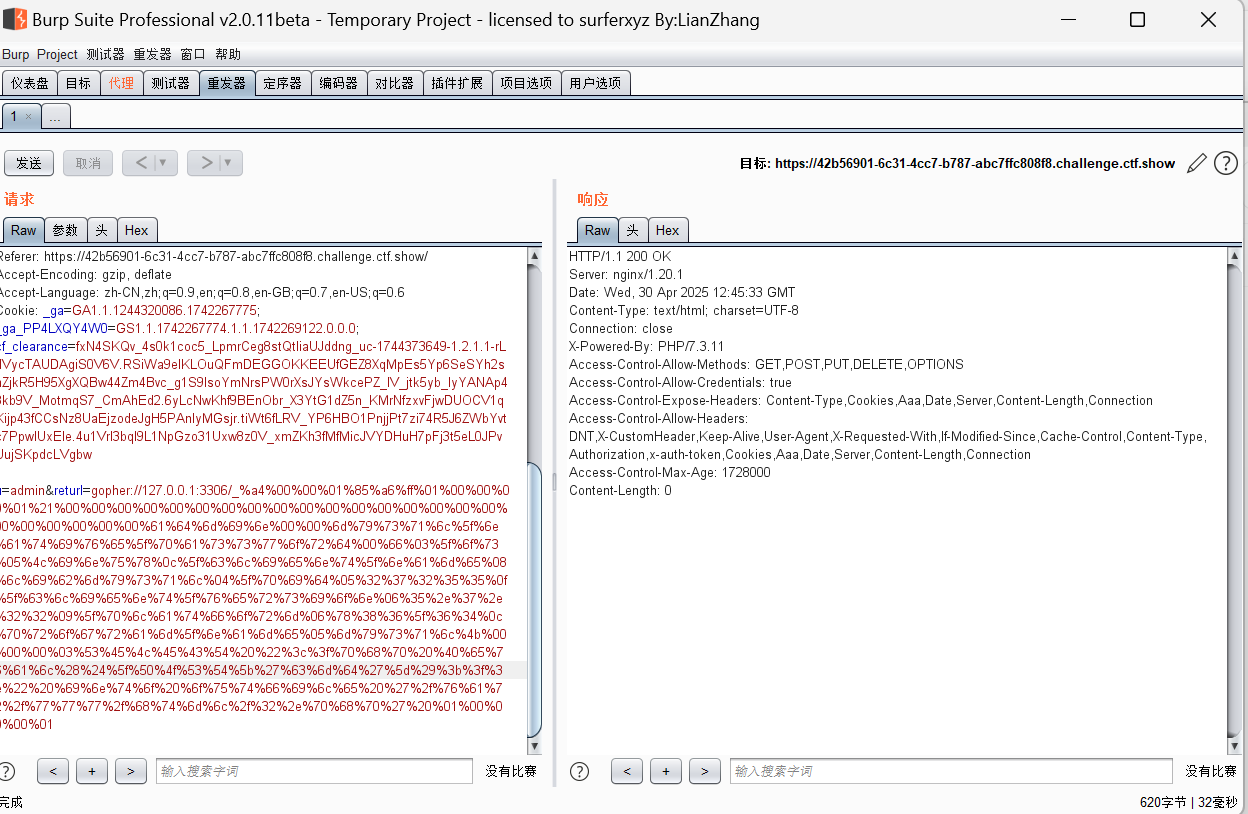Screen dimensions: 1248x814
Task: Click the response scrollbar up arrow
Action: [1234, 257]
